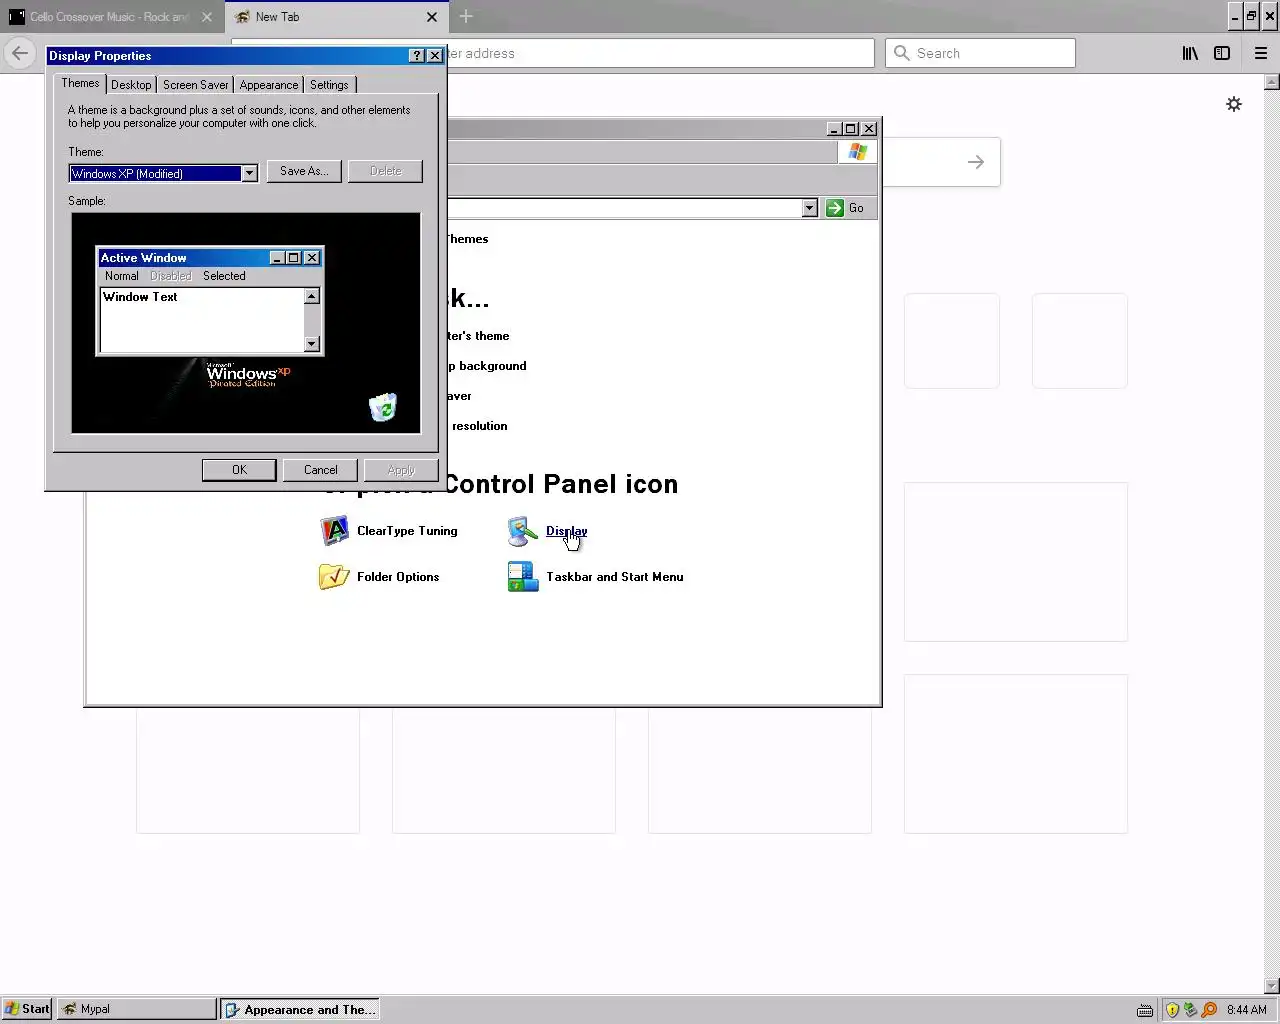Click the browser back arrow button
The height and width of the screenshot is (1024, 1280).
pos(20,53)
